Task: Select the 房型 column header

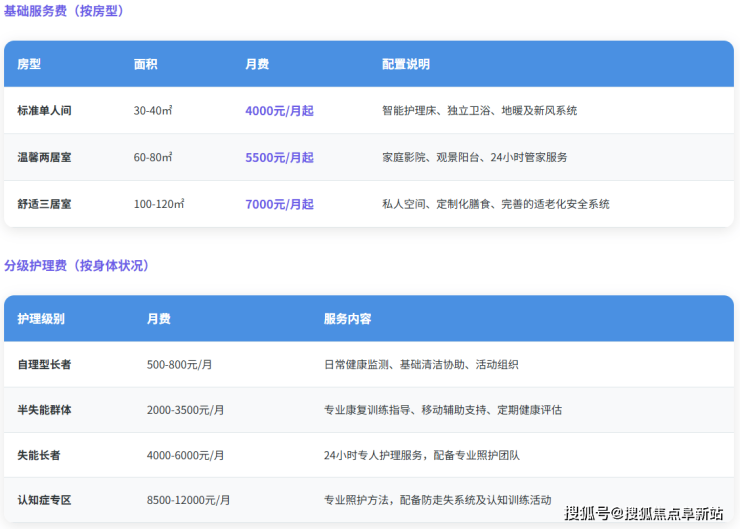Action: coord(29,64)
